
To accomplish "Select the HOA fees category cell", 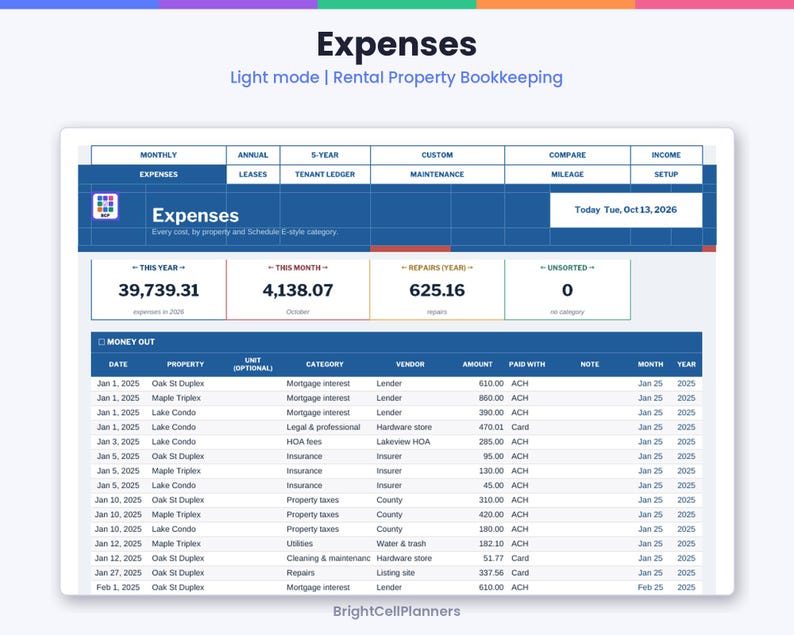I will click(x=327, y=442).
